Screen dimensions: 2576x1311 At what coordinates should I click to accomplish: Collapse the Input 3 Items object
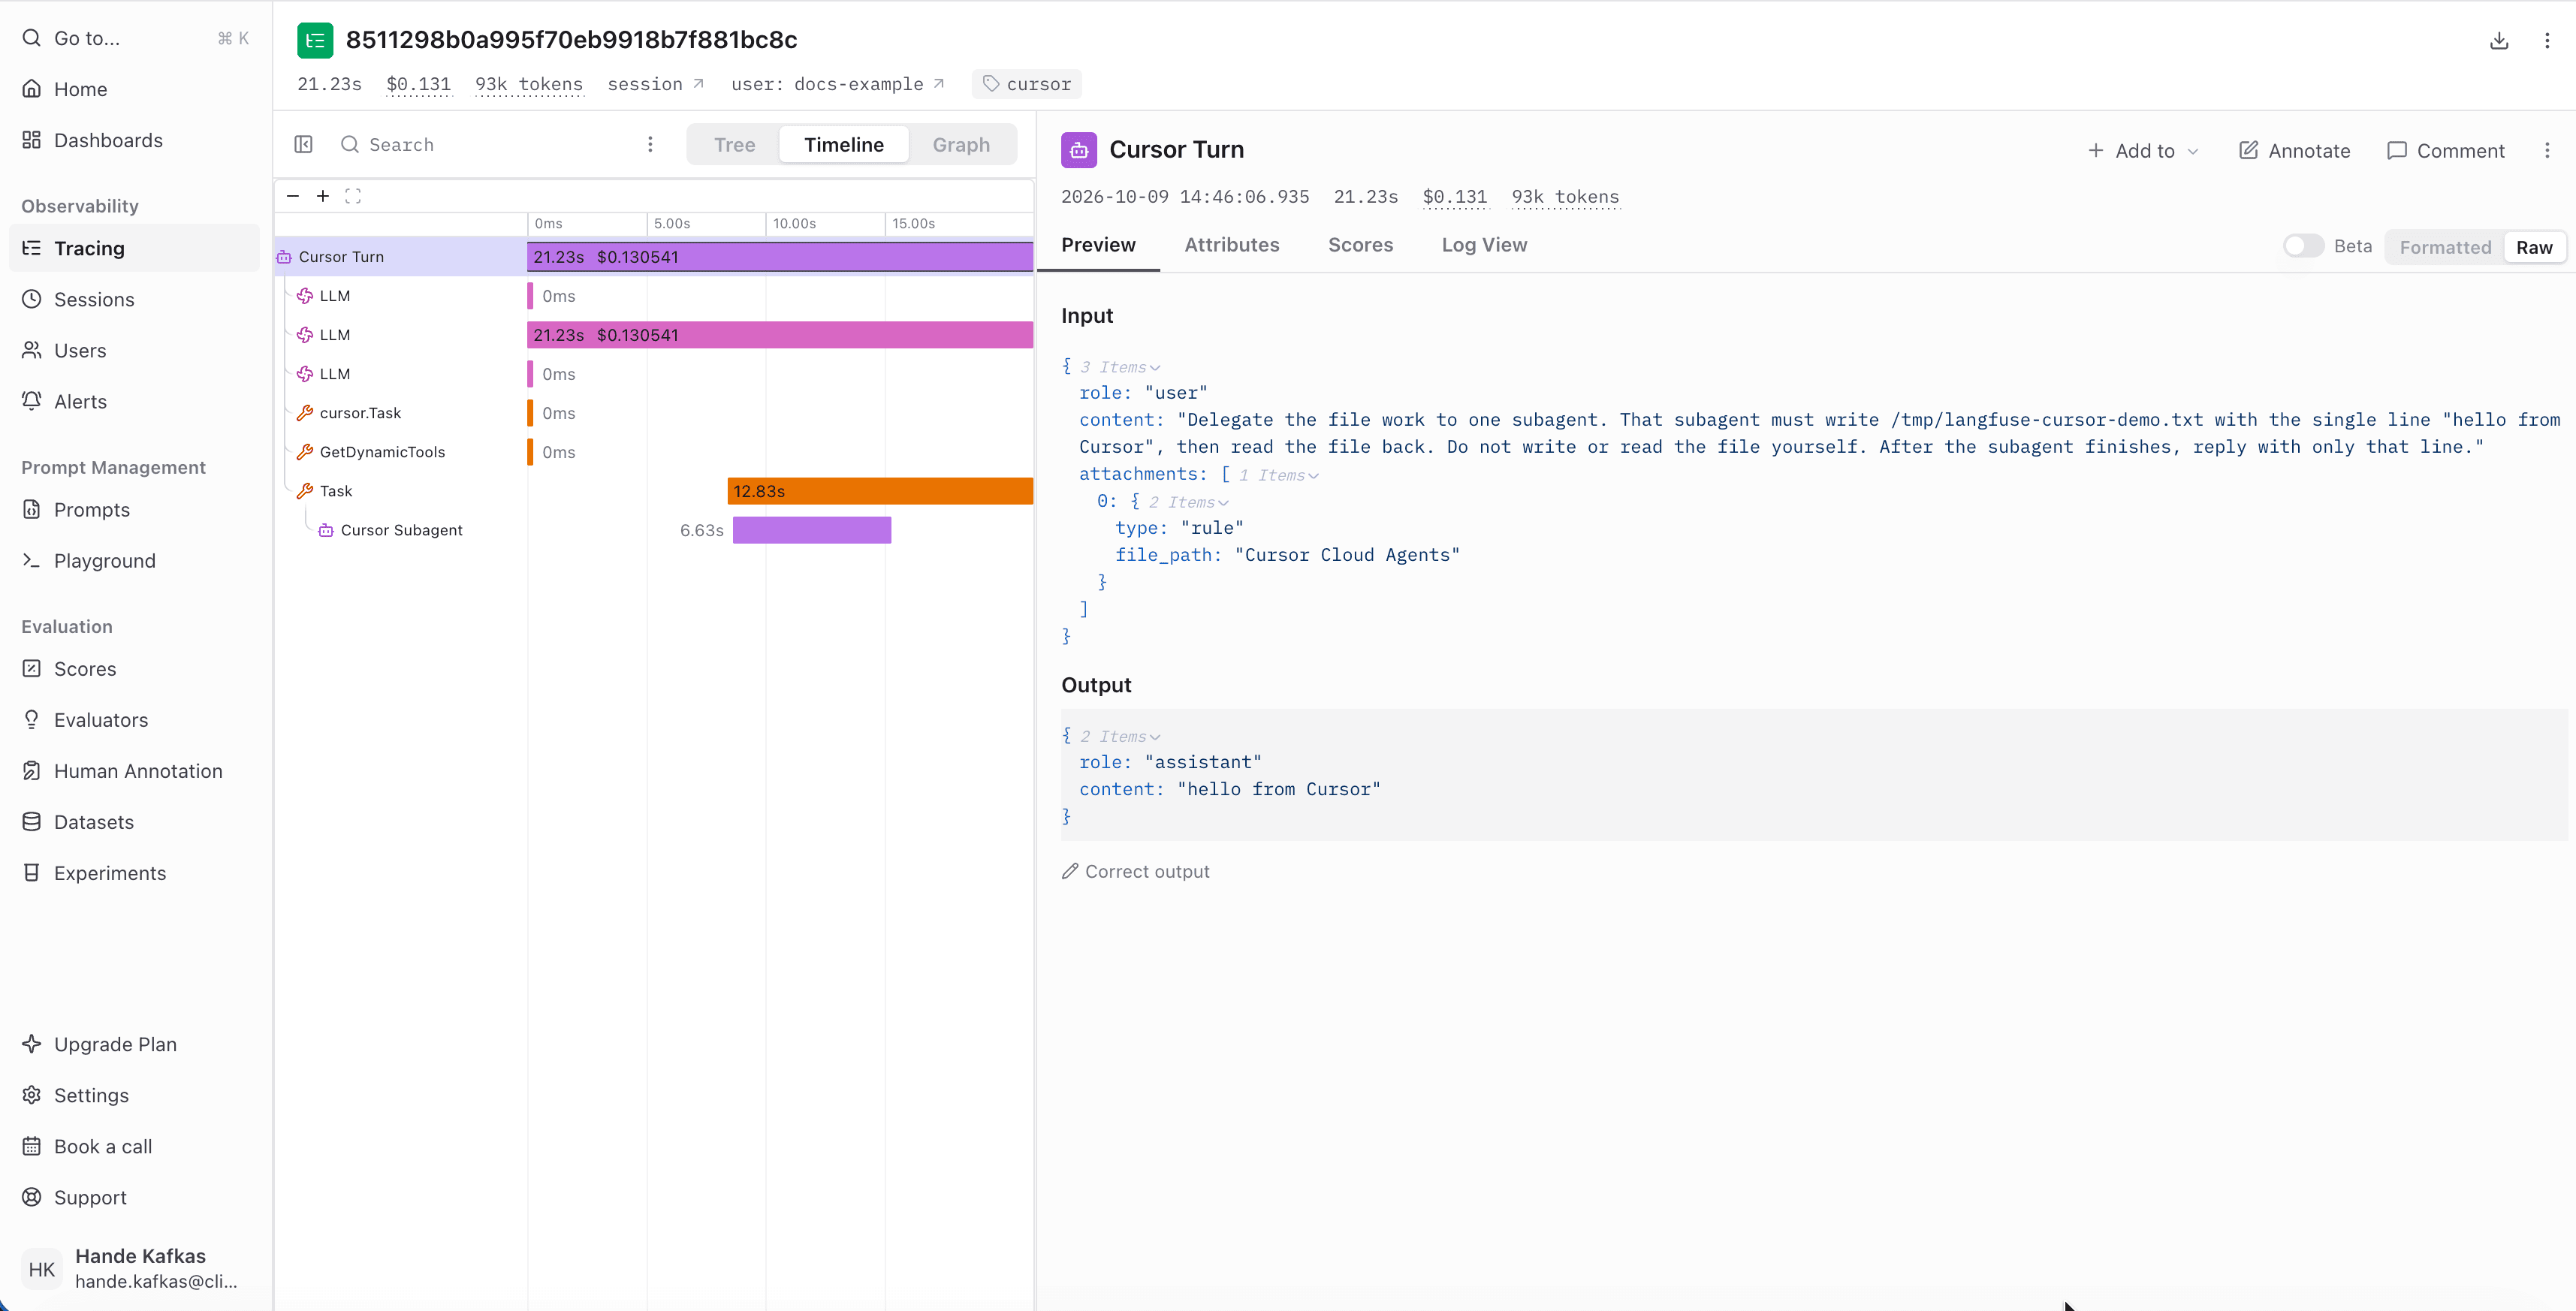1120,367
